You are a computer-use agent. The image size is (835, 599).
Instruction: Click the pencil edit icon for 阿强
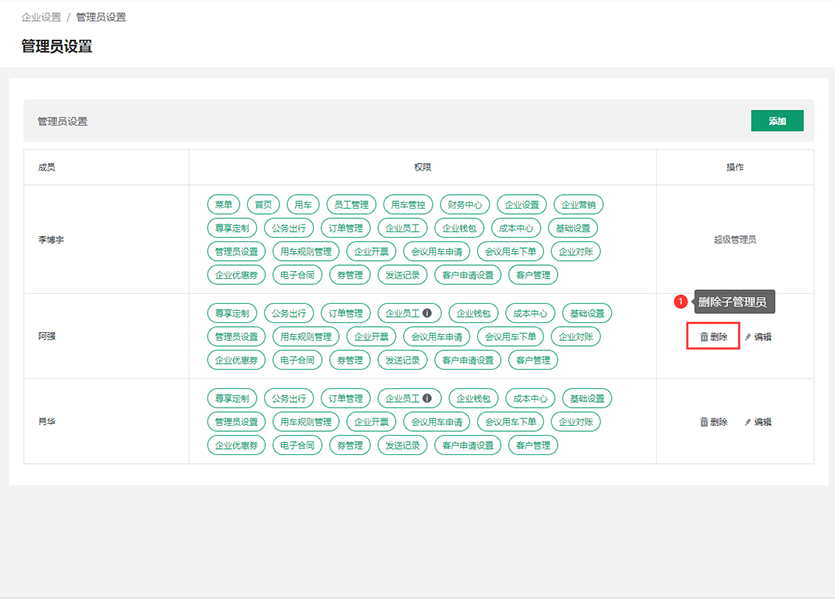748,337
